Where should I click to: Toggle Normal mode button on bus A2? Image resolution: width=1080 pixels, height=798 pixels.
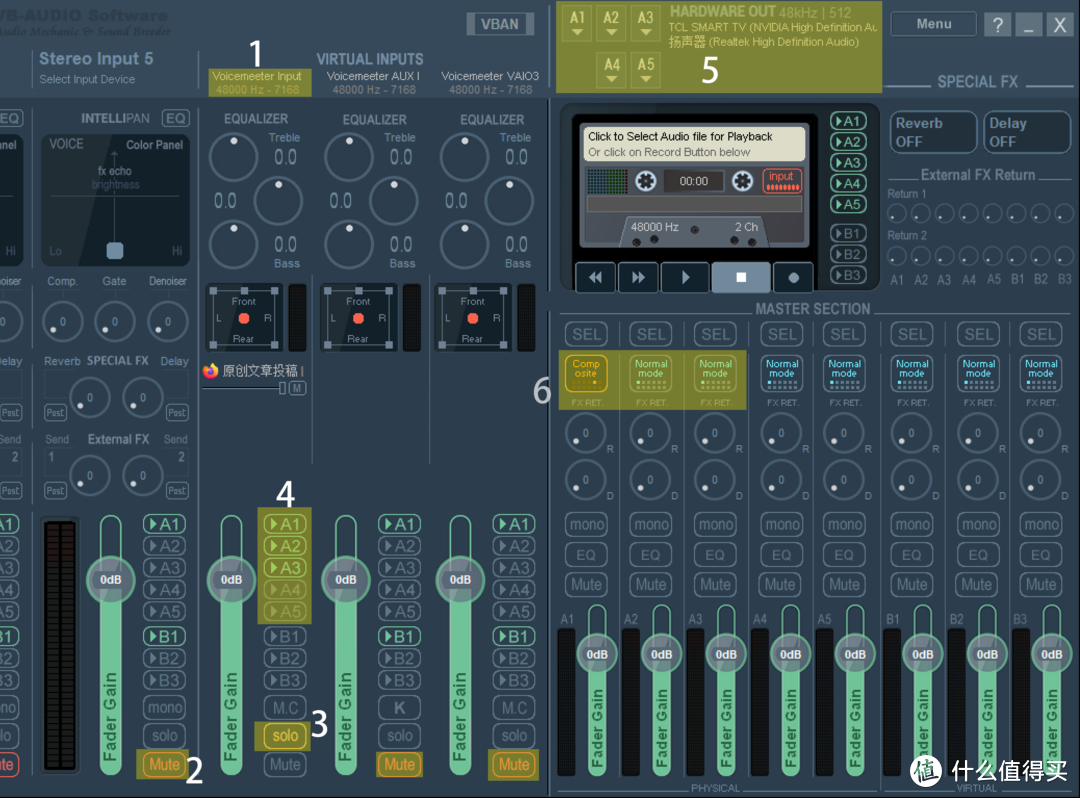coord(651,373)
